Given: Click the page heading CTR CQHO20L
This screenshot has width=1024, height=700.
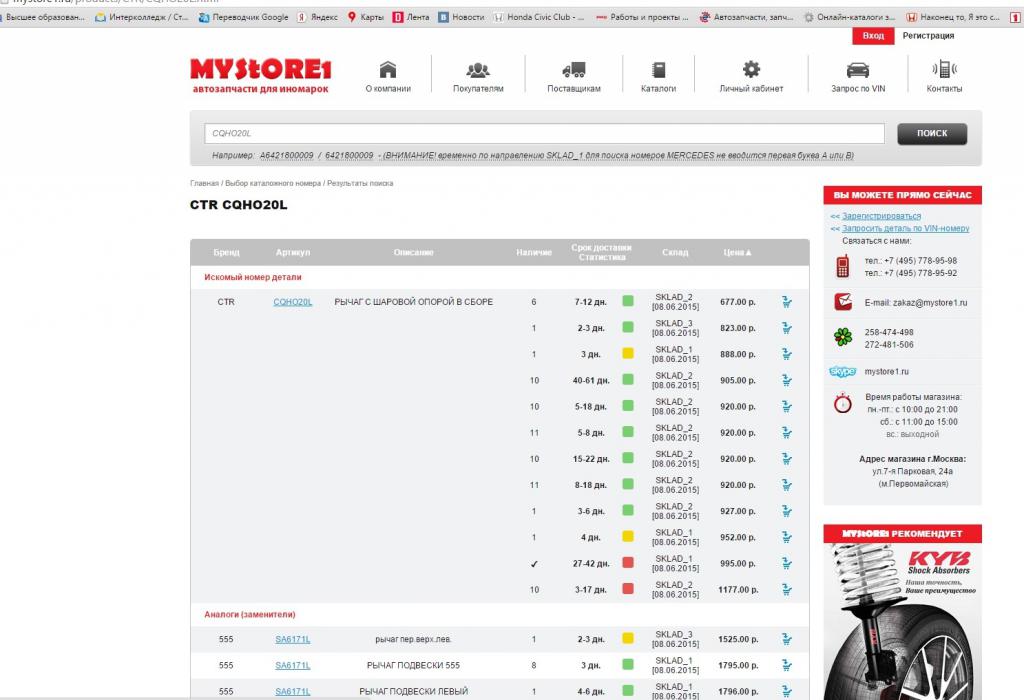Looking at the screenshot, I should pos(238,205).
